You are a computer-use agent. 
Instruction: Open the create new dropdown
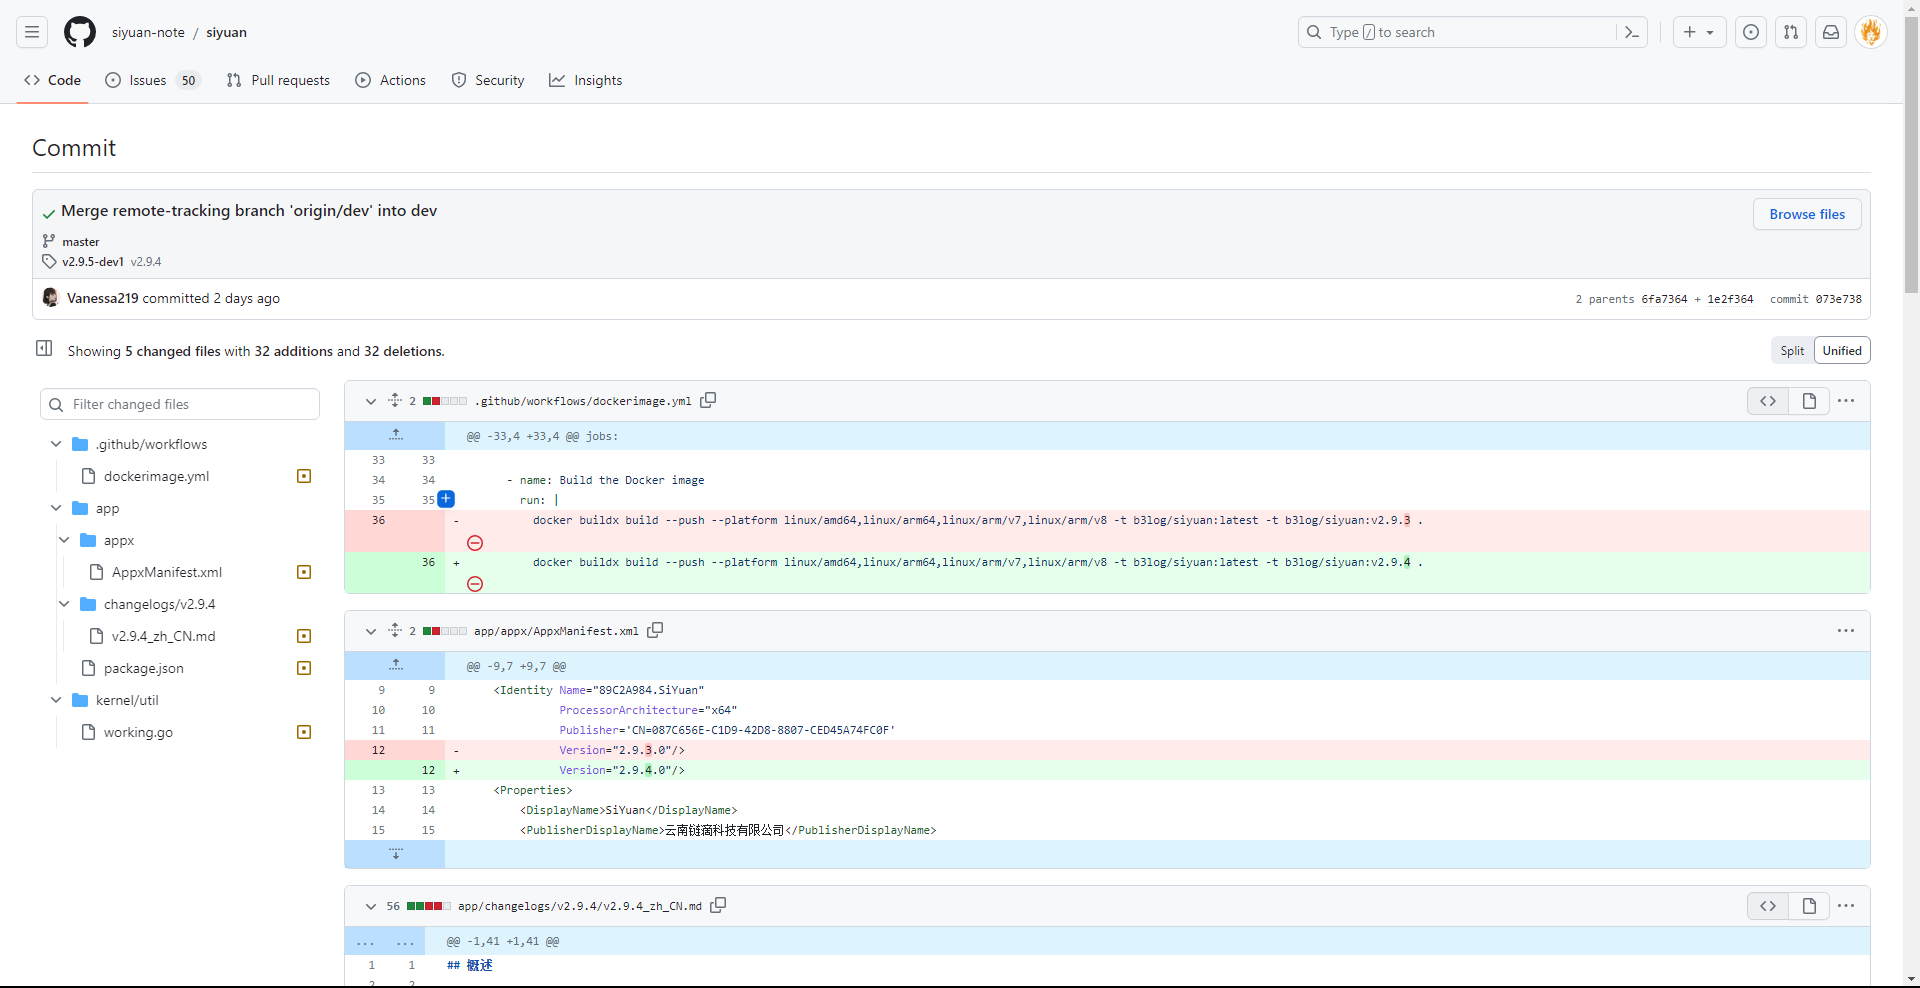pos(1699,32)
